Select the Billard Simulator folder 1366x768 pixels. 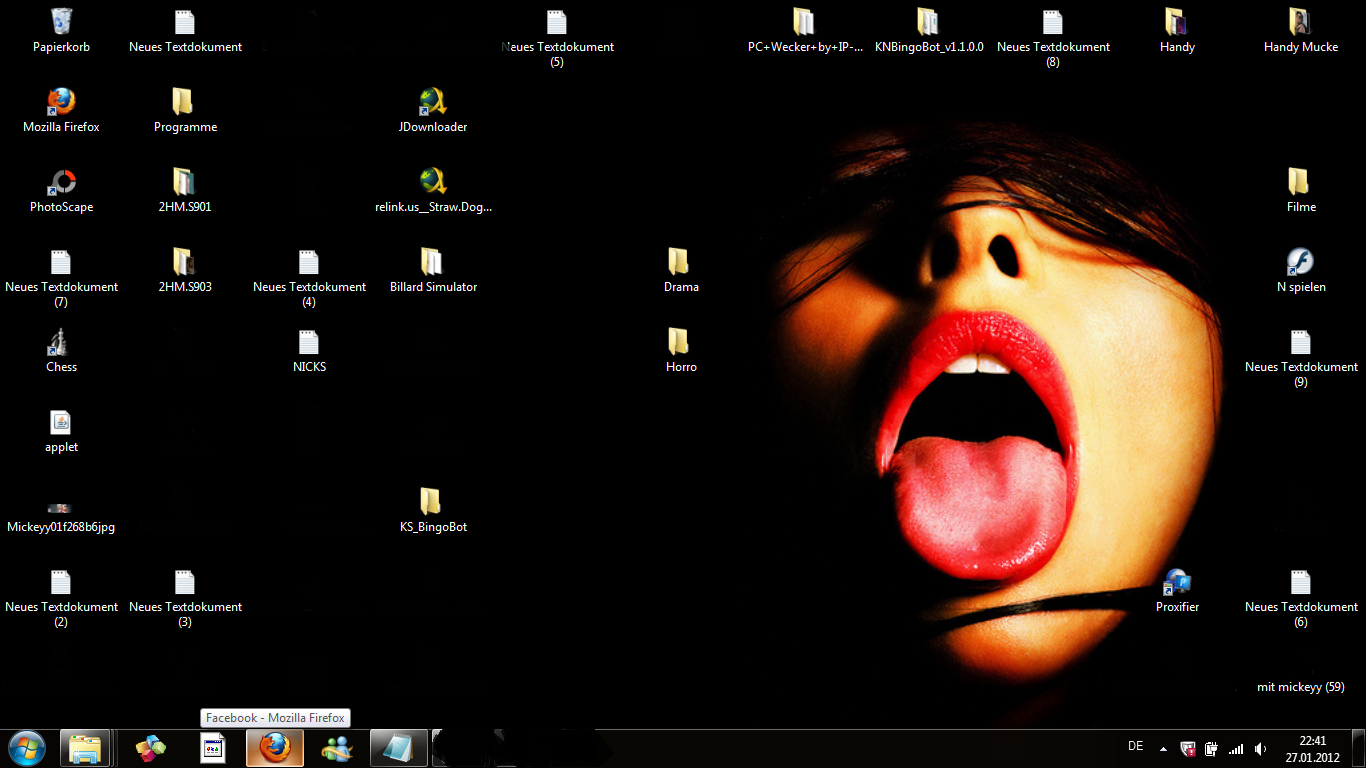click(x=432, y=262)
